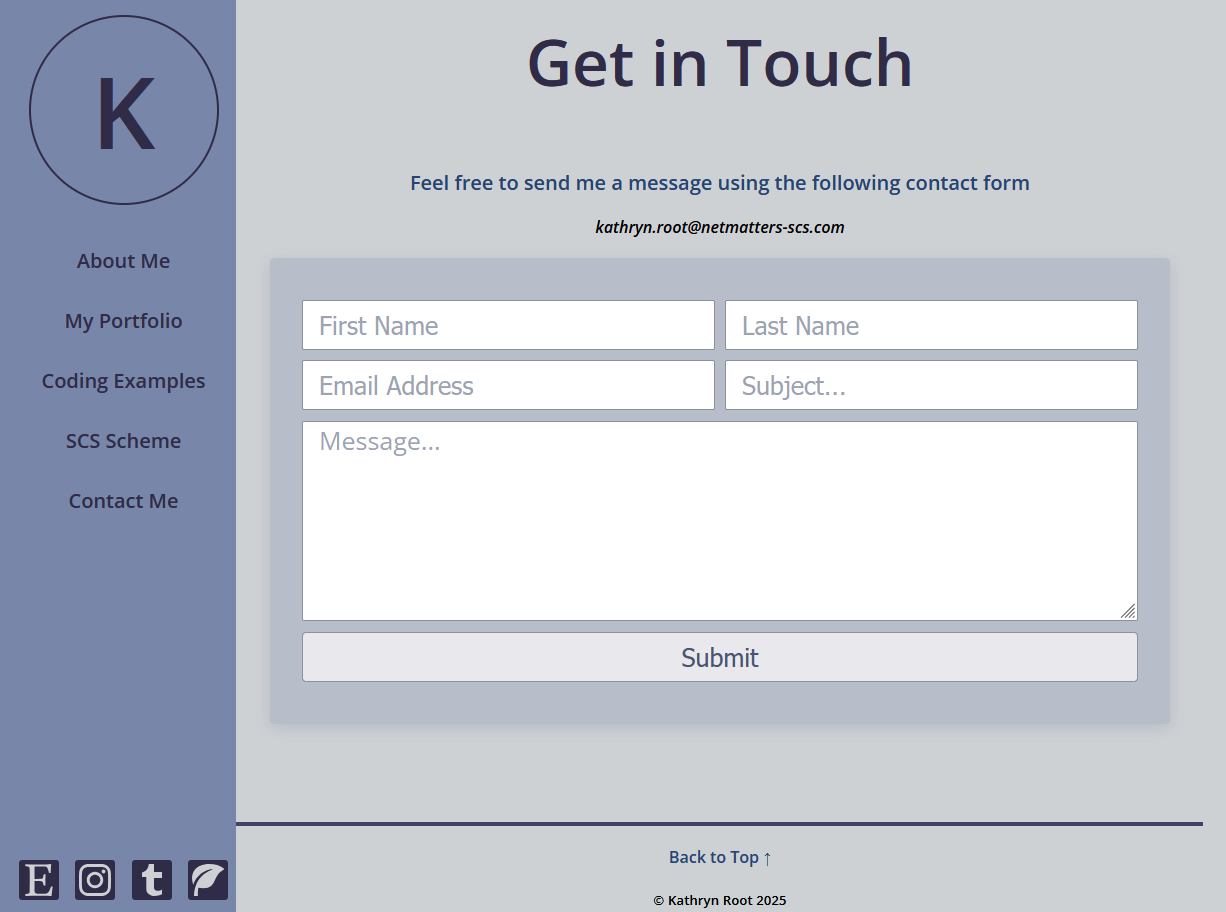The image size is (1226, 912).
Task: Navigate to Coding Examples
Action: tap(123, 381)
